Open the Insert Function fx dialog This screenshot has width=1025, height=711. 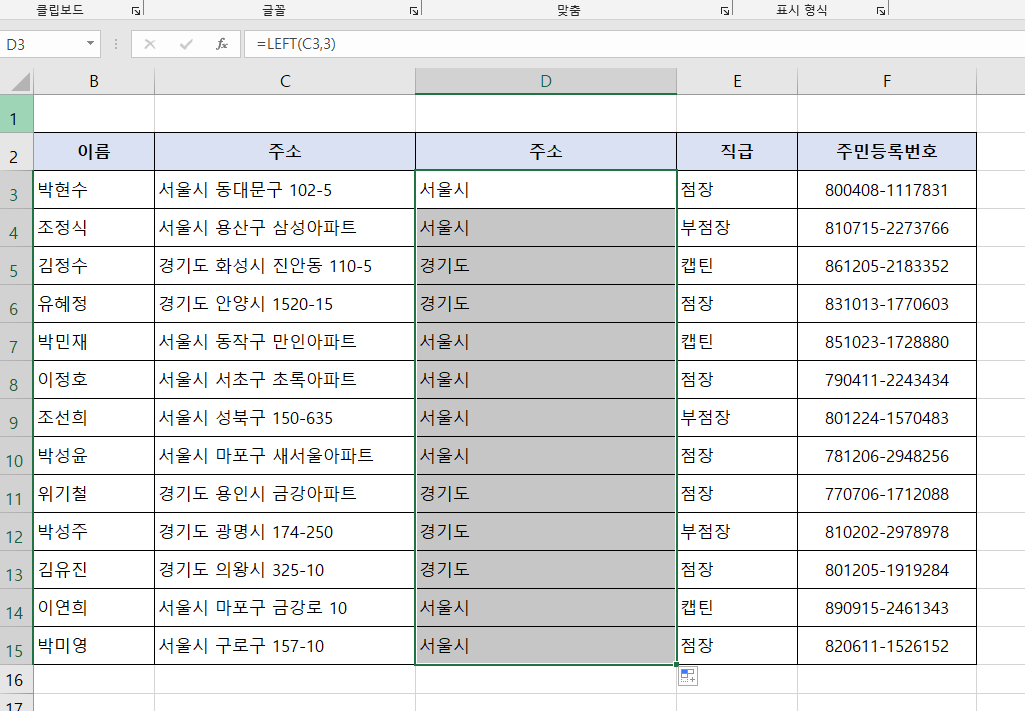coord(222,44)
